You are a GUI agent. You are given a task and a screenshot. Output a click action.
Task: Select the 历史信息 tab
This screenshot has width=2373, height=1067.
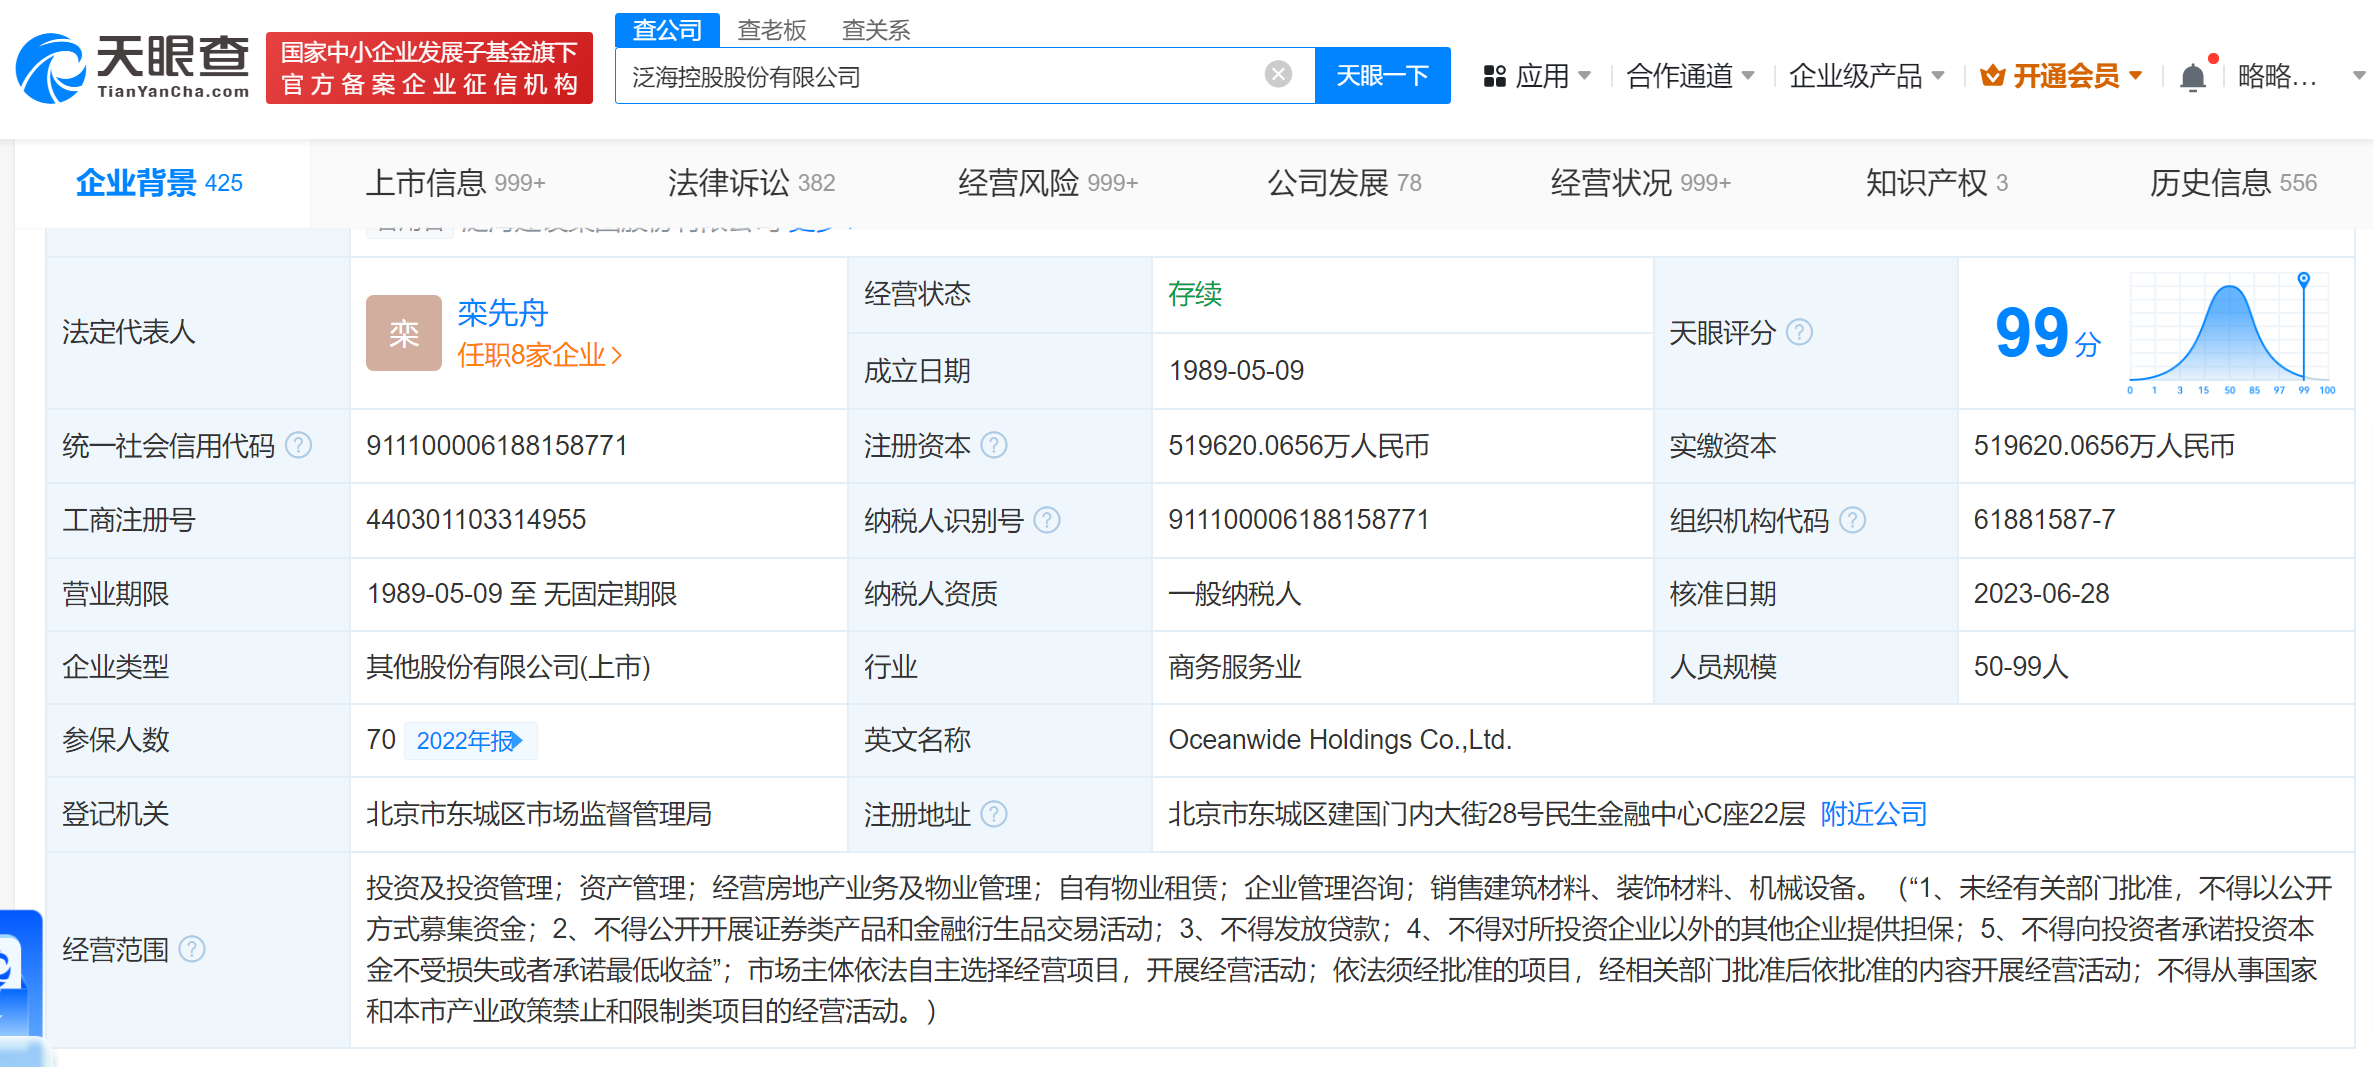pyautogui.click(x=2232, y=183)
